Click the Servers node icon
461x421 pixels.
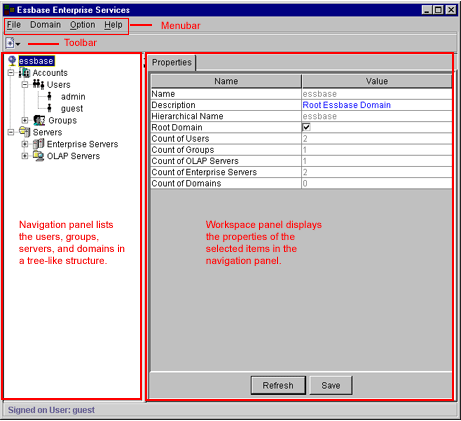coord(25,132)
